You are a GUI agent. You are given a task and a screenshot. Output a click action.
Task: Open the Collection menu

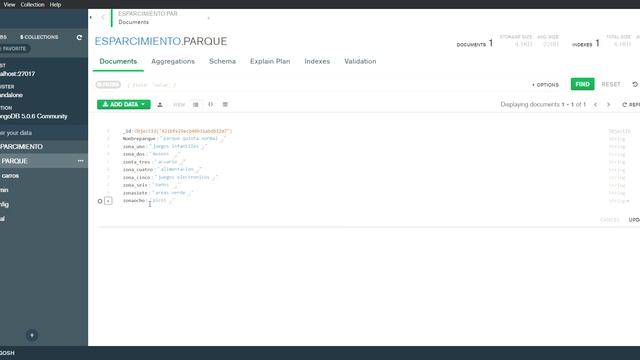(32, 4)
